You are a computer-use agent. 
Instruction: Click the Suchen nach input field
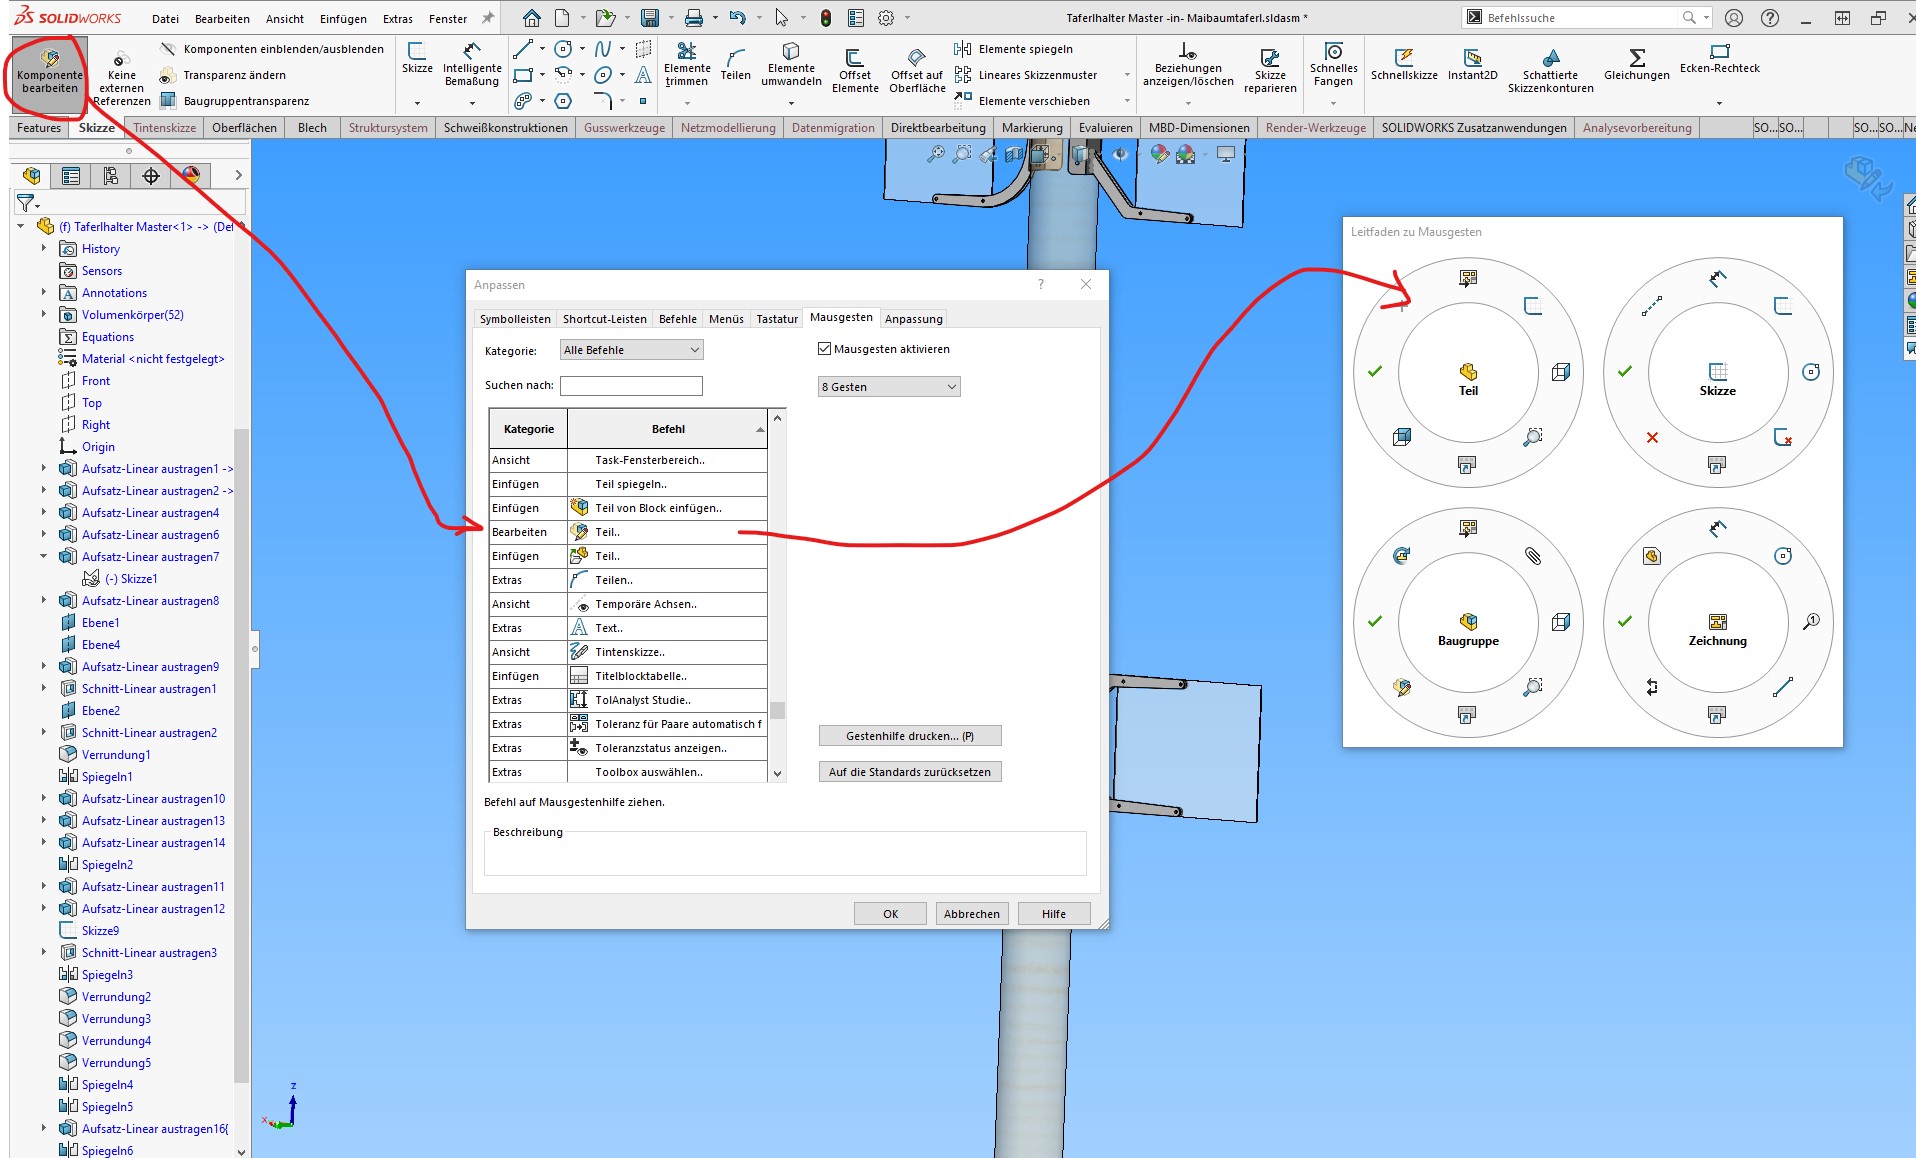(x=631, y=385)
